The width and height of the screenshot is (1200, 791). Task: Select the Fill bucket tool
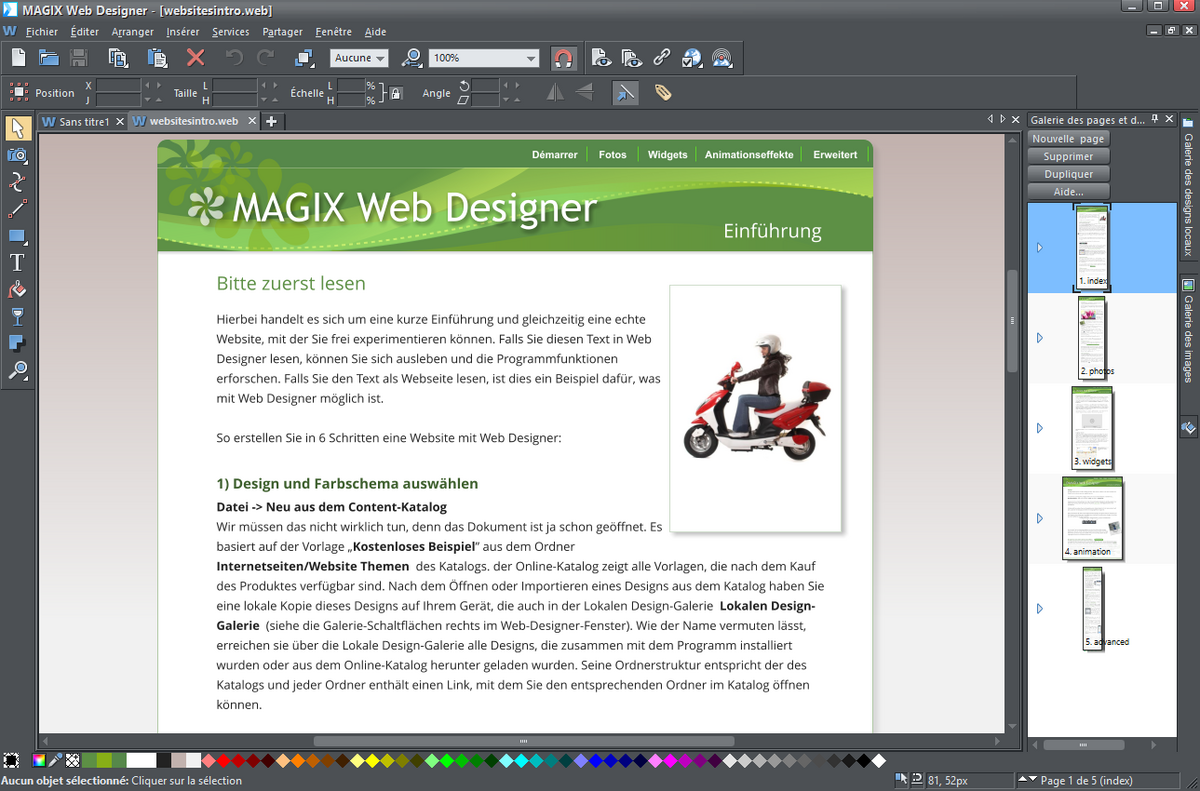(x=17, y=290)
